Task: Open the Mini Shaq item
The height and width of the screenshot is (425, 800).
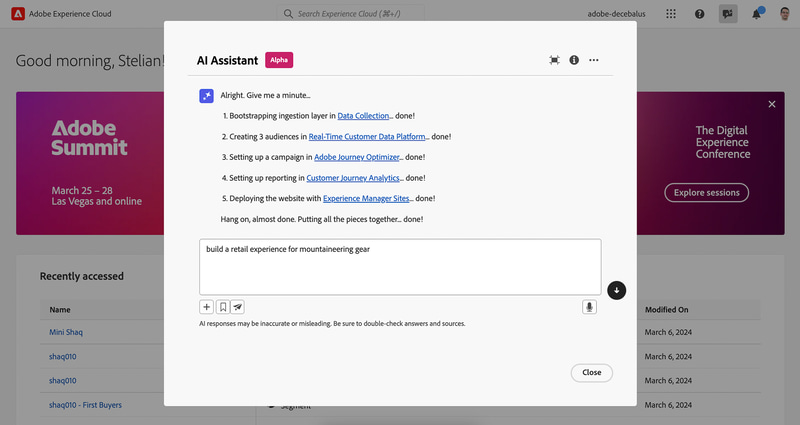Action: (x=66, y=332)
